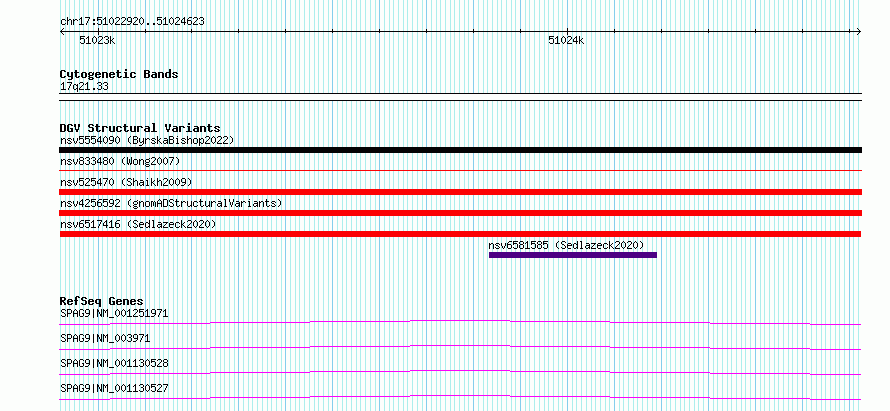Open SPAG9|NM_001130527 transcript label
Screen dimensions: 890x411
click(x=114, y=388)
